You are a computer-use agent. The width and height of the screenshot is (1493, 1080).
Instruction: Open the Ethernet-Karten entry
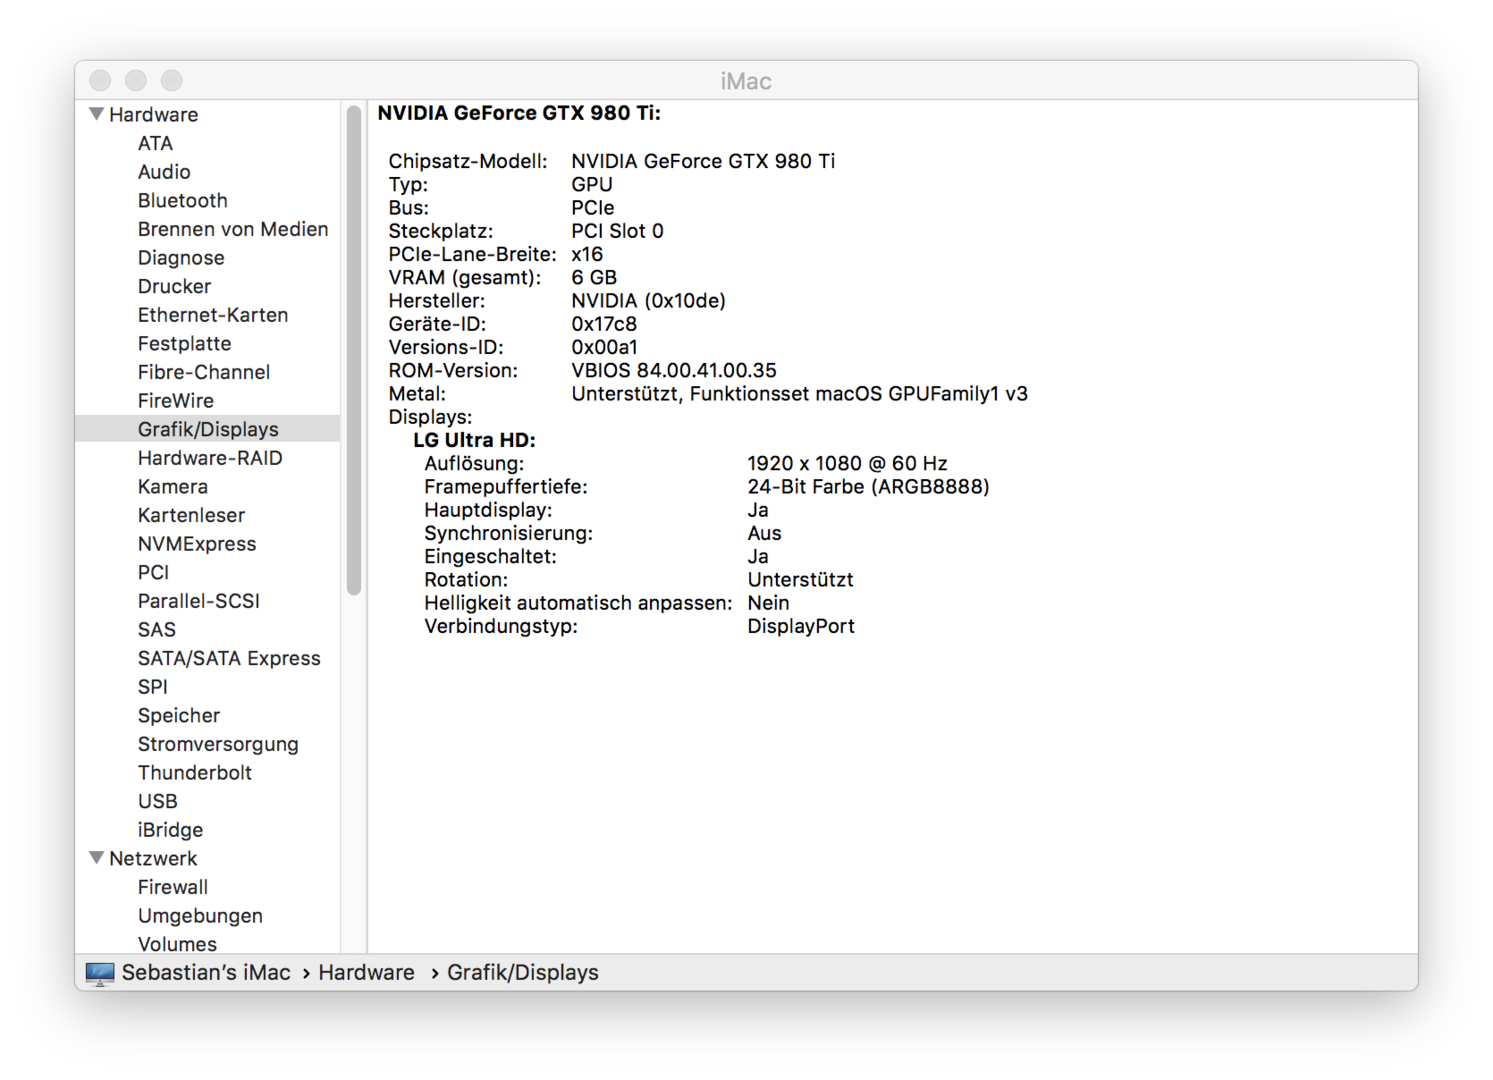pos(213,315)
